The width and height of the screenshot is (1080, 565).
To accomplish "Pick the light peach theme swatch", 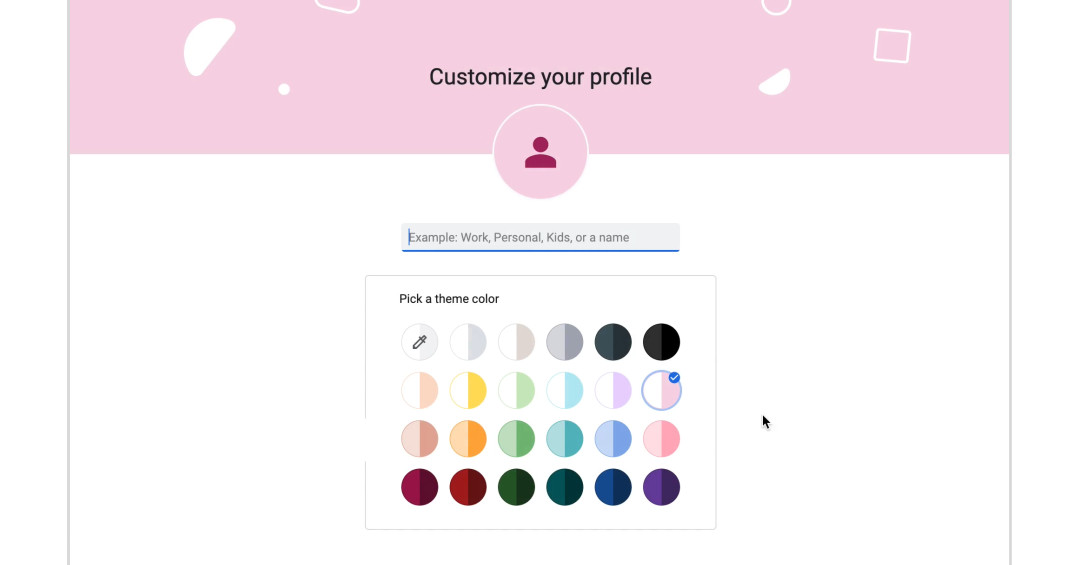I will click(x=420, y=390).
